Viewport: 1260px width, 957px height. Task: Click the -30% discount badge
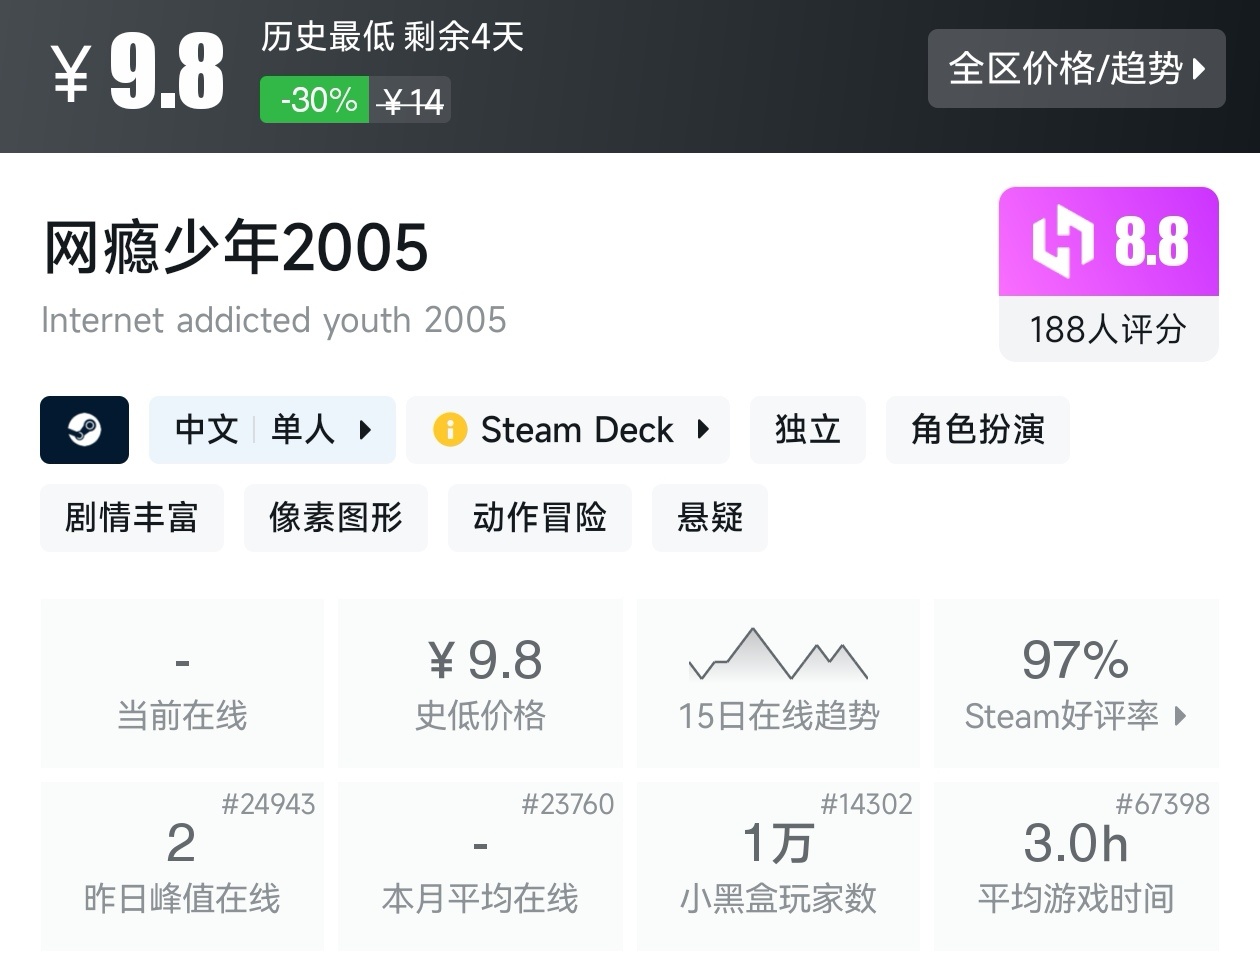pyautogui.click(x=315, y=100)
